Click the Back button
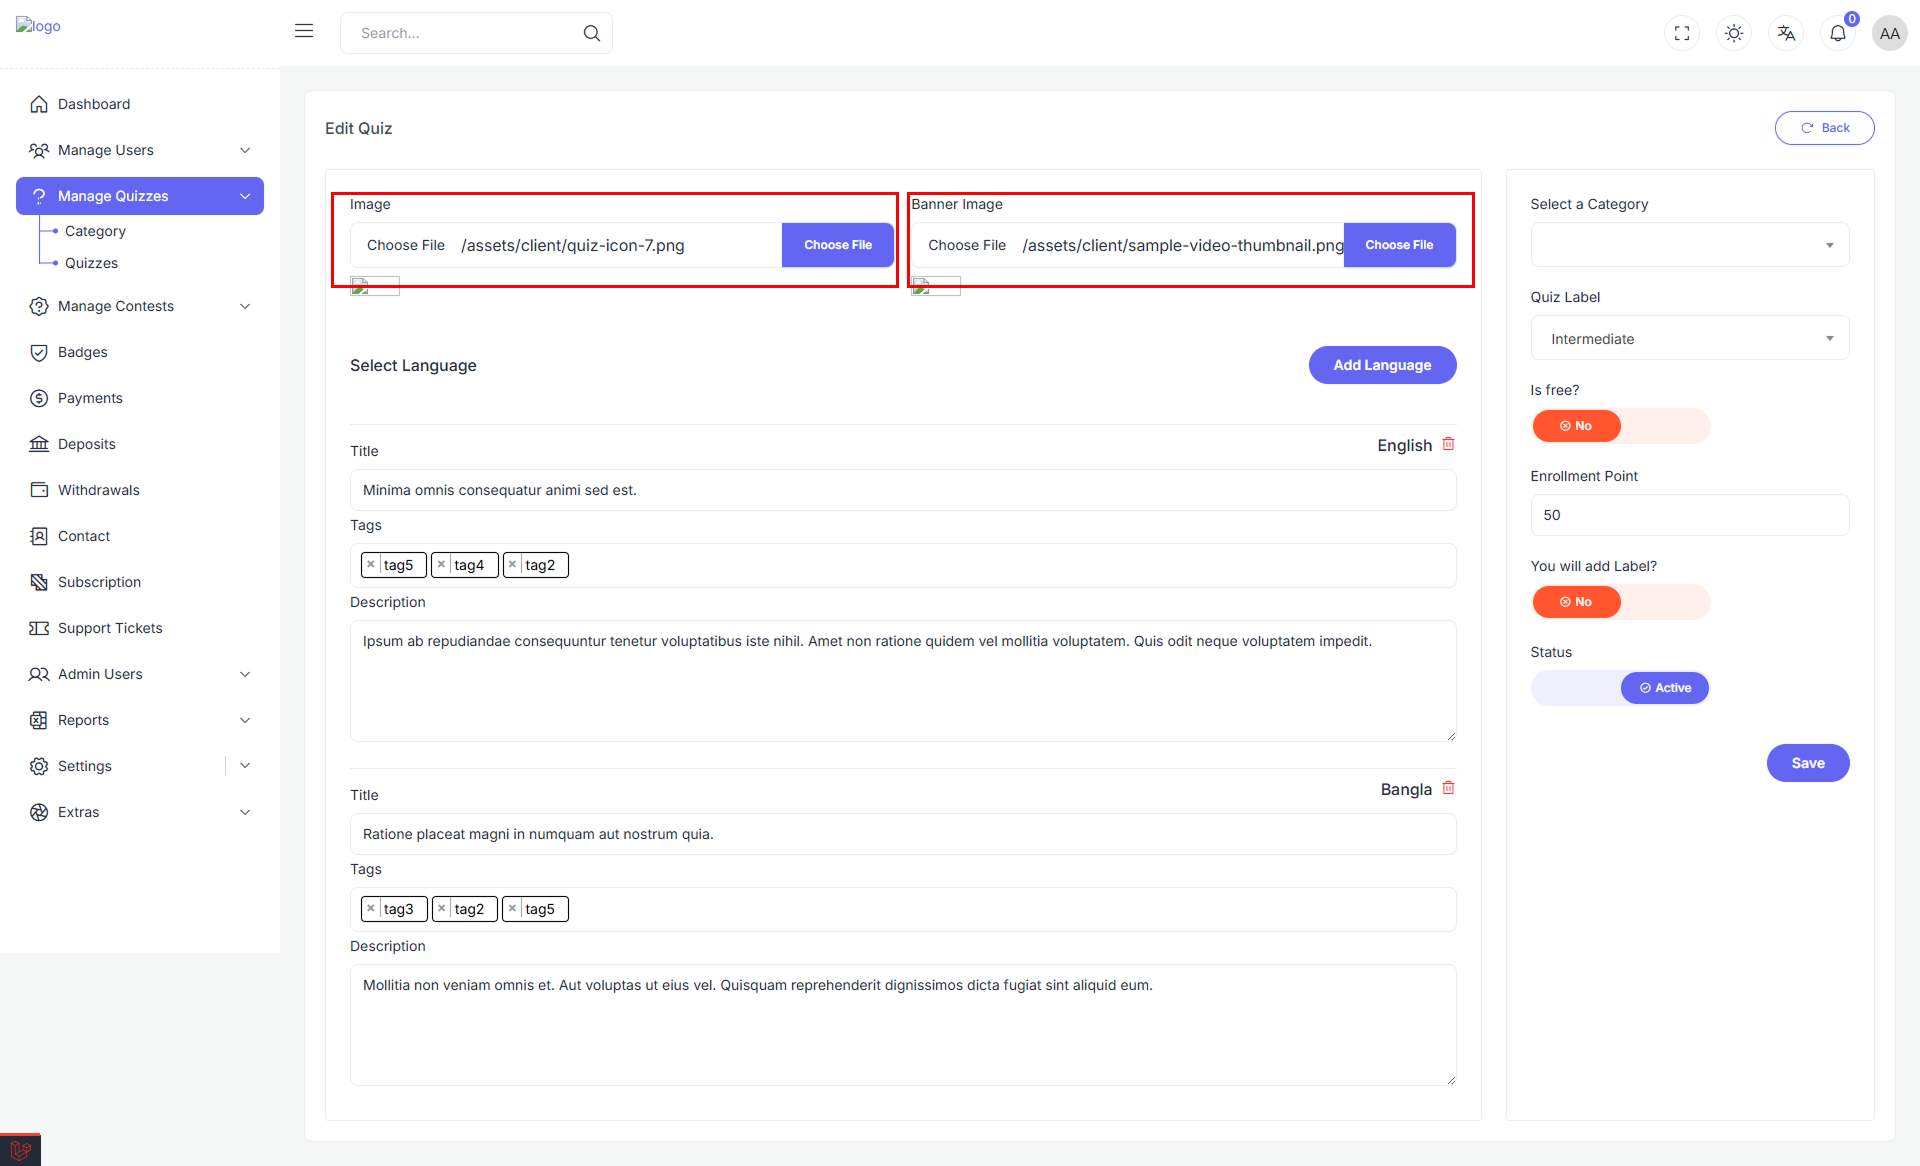1920x1166 pixels. pyautogui.click(x=1824, y=128)
